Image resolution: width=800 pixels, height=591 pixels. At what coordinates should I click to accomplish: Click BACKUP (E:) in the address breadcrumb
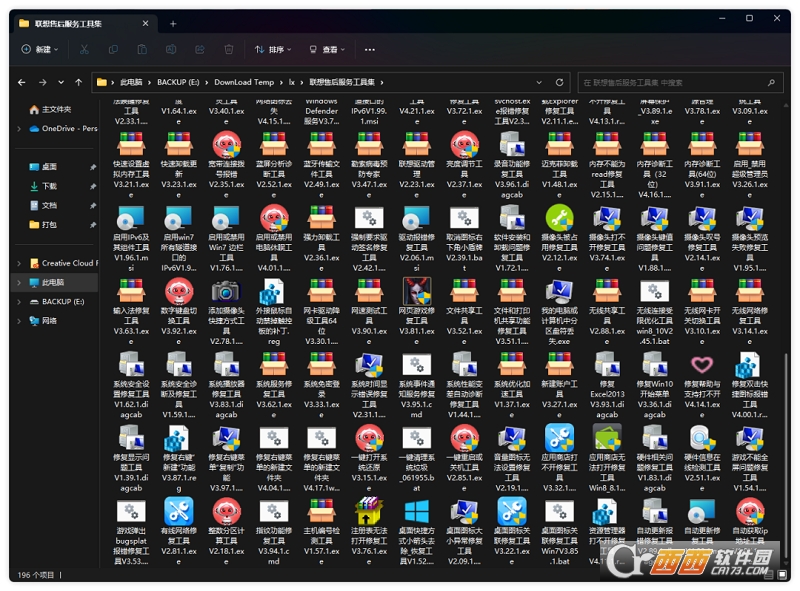pos(178,82)
